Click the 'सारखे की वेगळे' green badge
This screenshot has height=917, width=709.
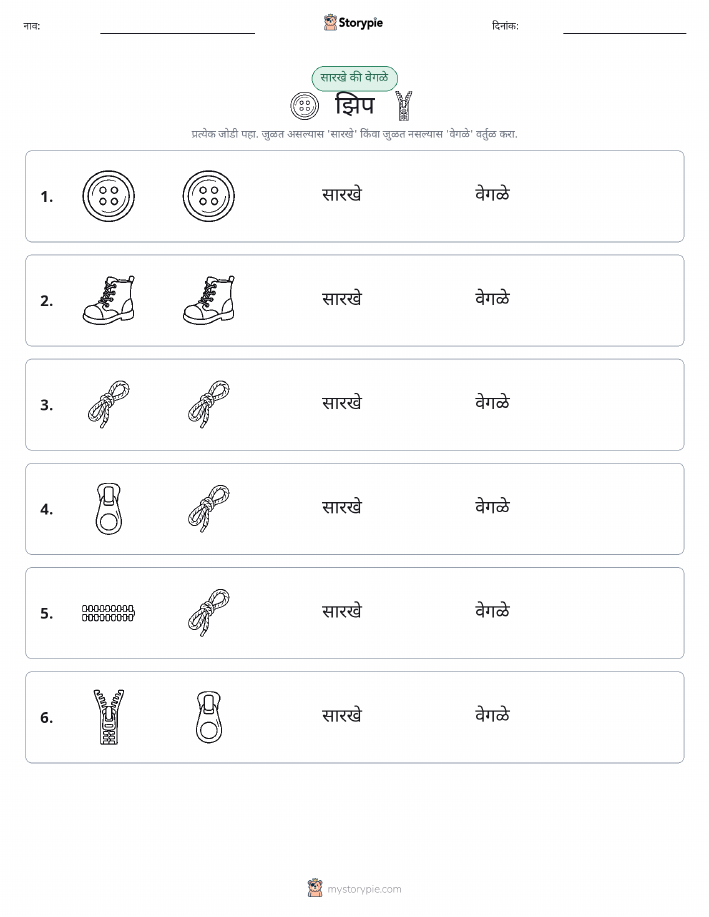pos(354,78)
